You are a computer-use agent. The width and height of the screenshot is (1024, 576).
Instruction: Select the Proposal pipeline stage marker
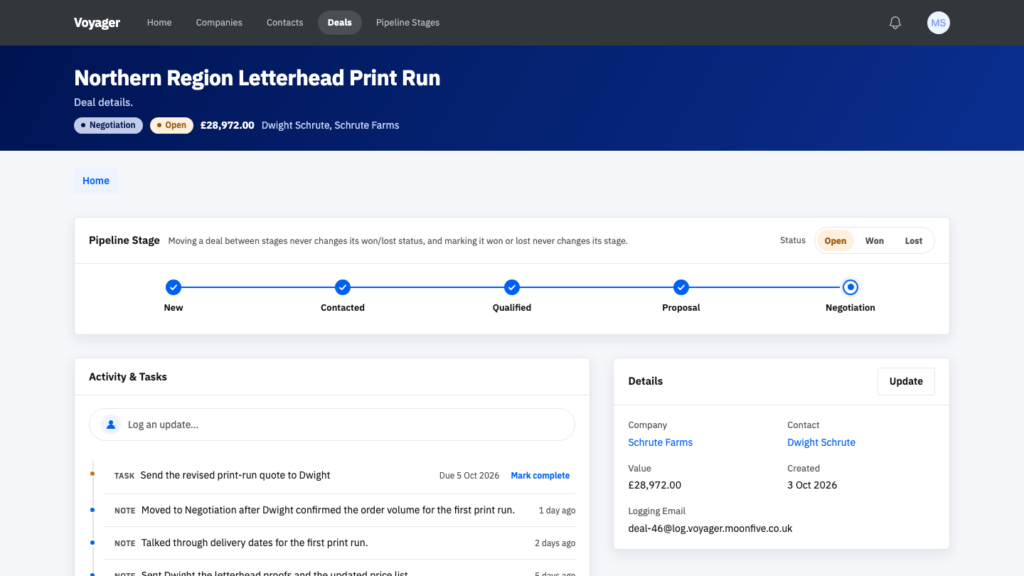680,287
